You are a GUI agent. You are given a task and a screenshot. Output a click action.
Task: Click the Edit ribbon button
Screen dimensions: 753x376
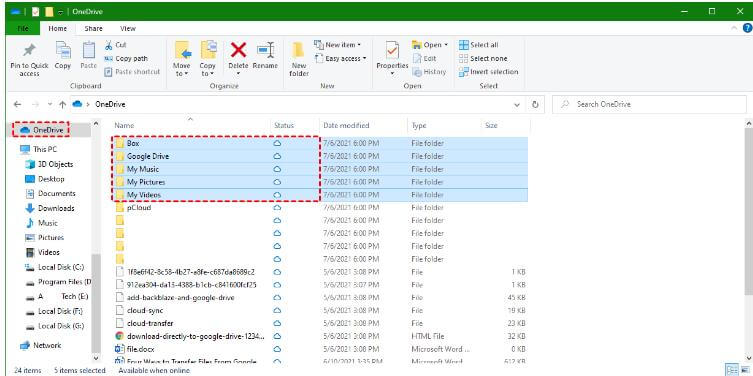pos(424,58)
